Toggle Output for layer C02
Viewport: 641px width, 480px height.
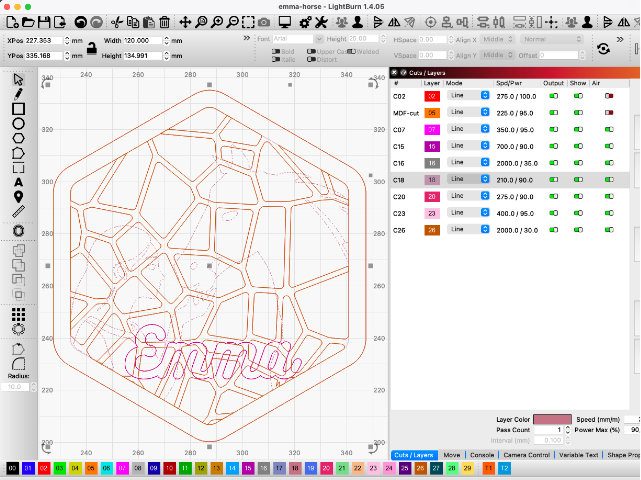554,96
